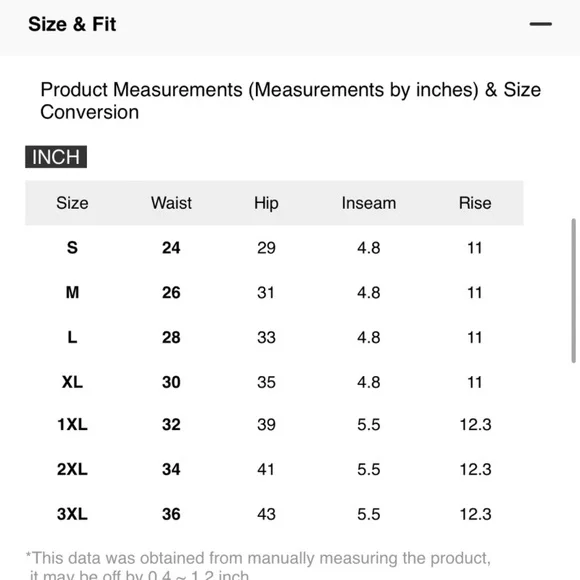Click hip value 39 for 1XL
The width and height of the screenshot is (580, 580).
[x=266, y=424]
